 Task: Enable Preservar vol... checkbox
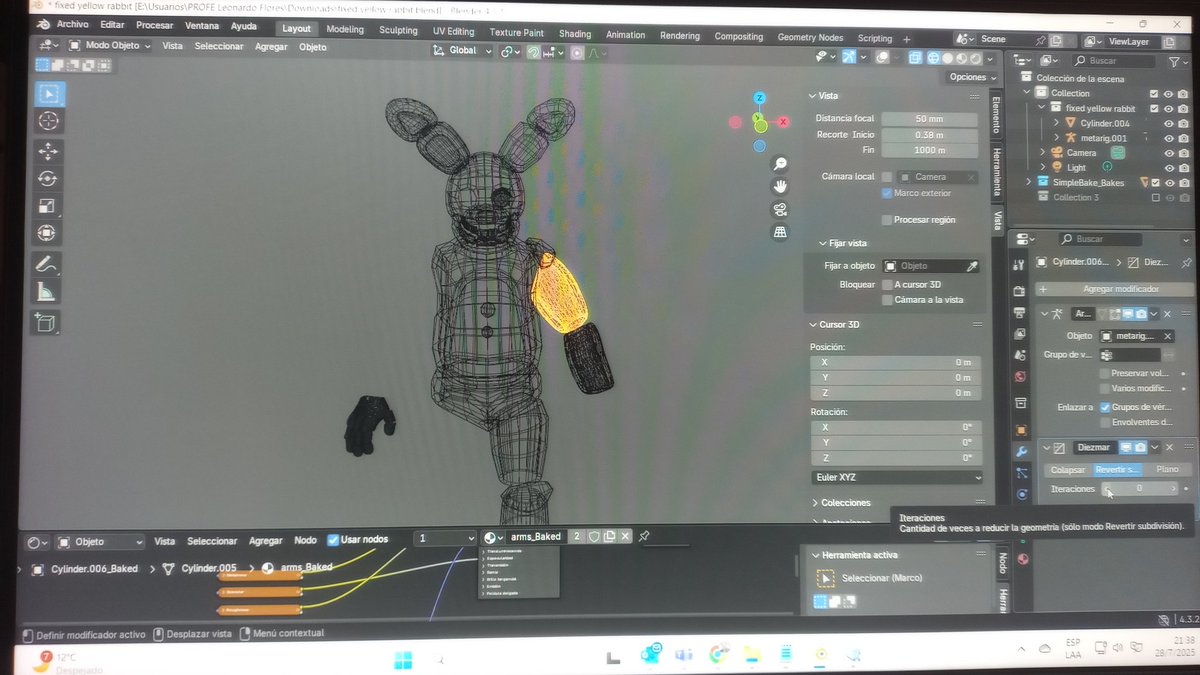click(x=1105, y=373)
